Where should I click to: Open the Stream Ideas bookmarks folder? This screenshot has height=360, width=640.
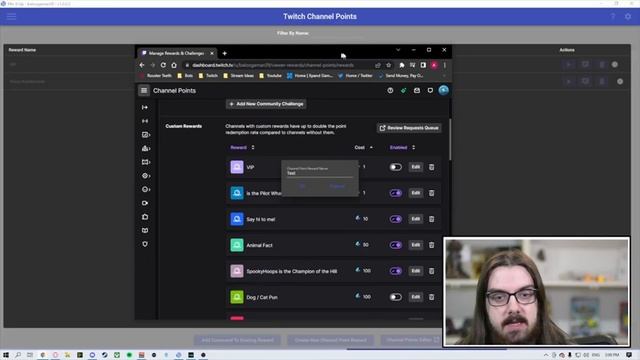coord(238,76)
